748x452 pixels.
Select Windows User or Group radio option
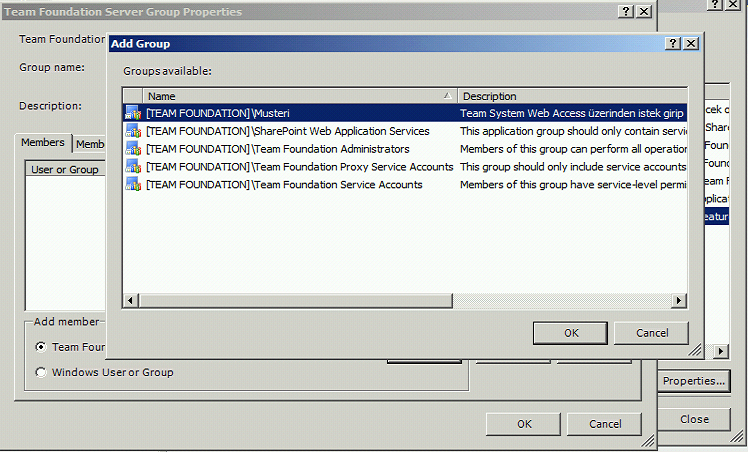pyautogui.click(x=41, y=372)
